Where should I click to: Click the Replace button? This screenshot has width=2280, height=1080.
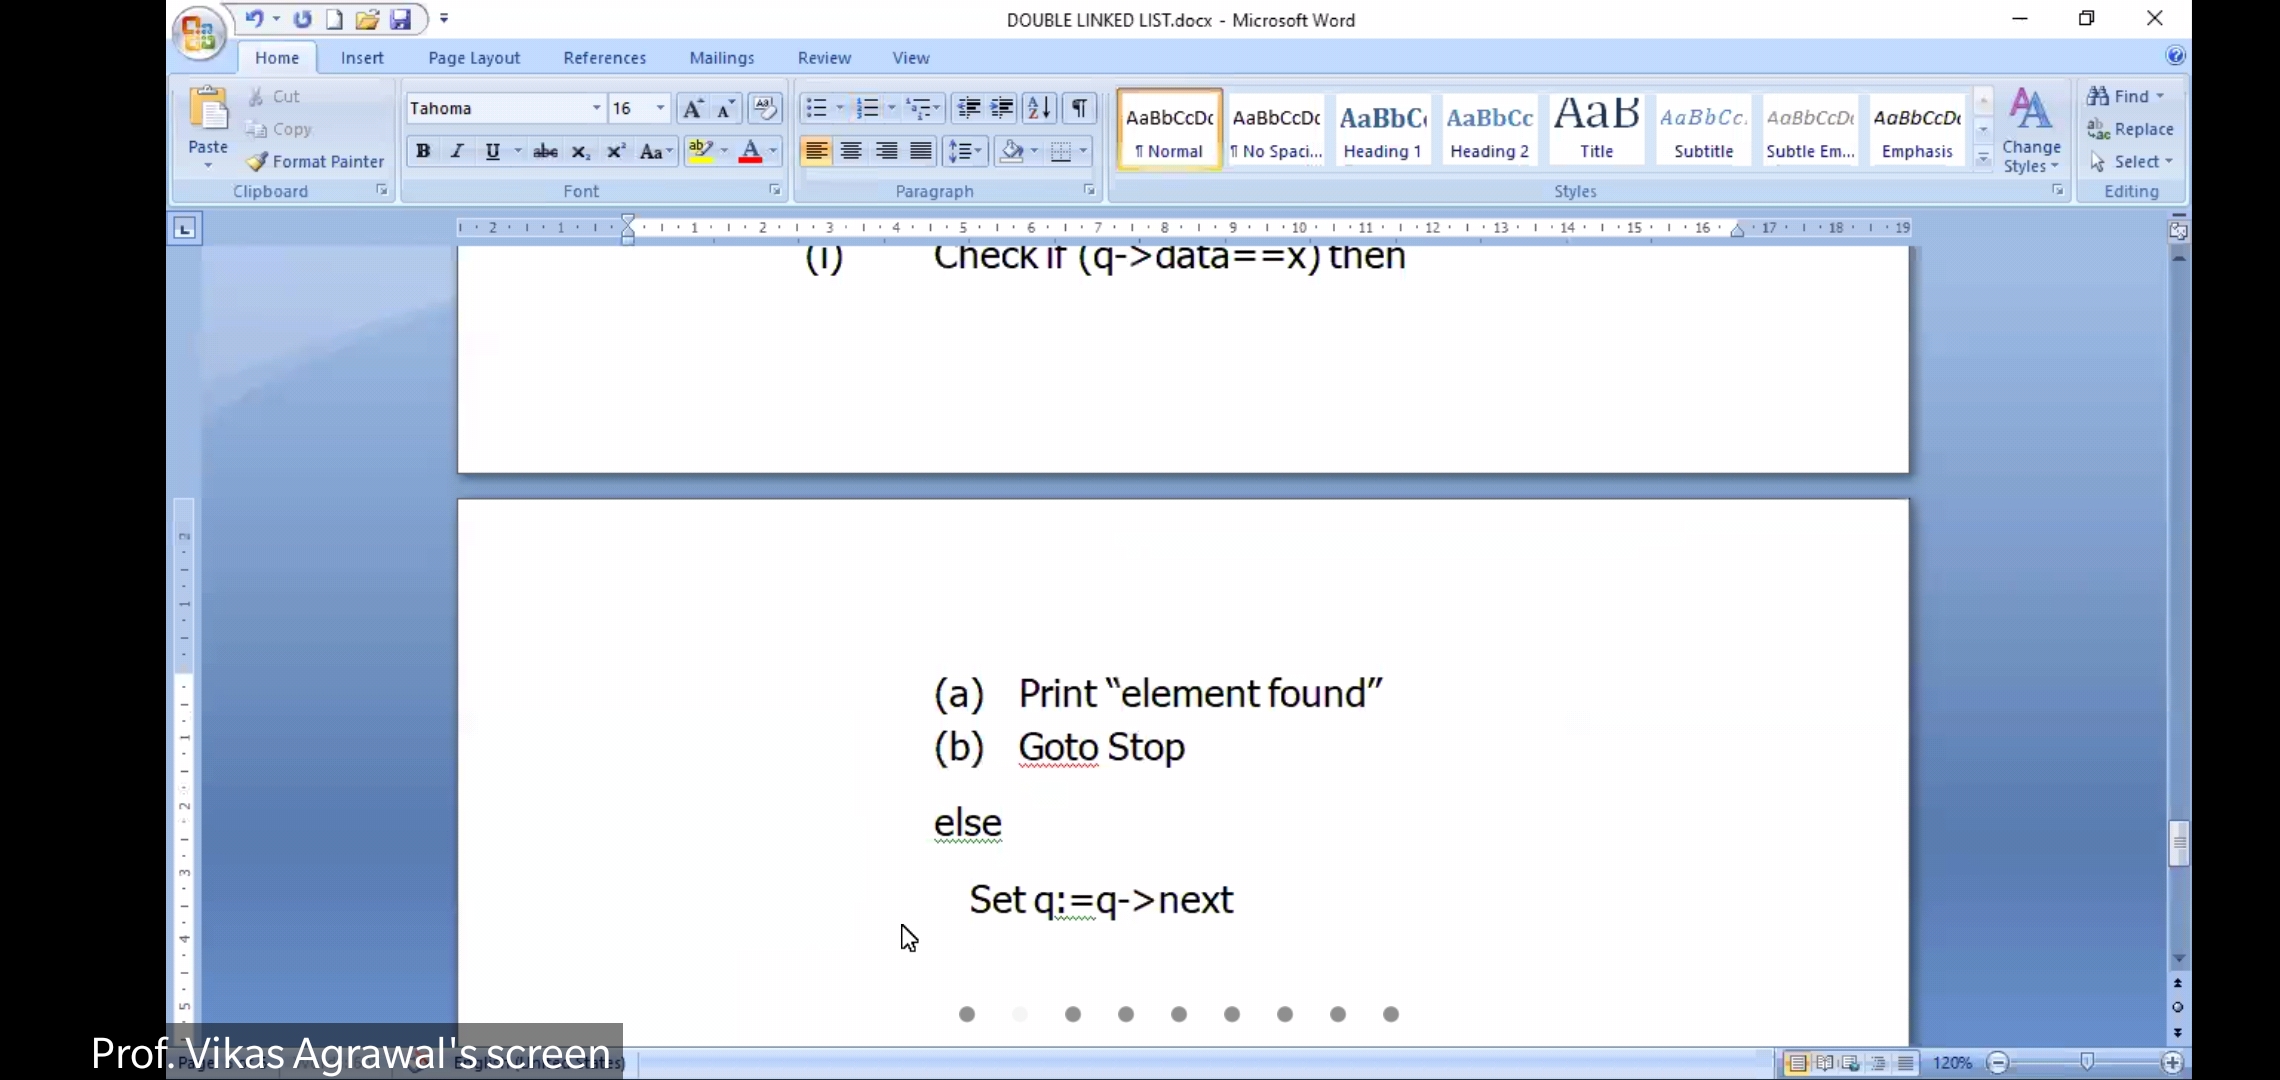[x=2131, y=129]
